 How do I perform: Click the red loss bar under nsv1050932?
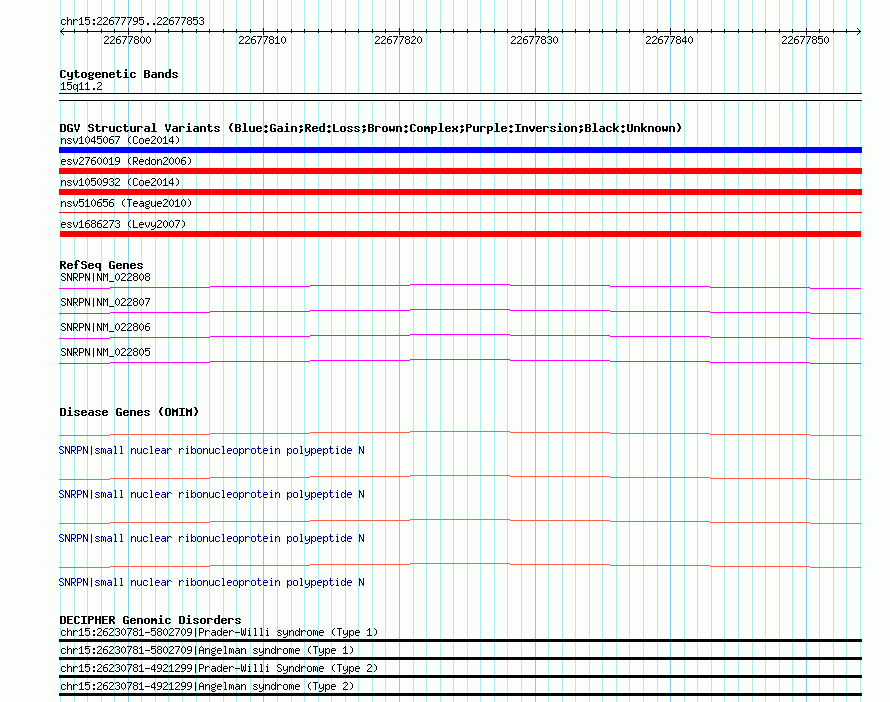point(460,192)
